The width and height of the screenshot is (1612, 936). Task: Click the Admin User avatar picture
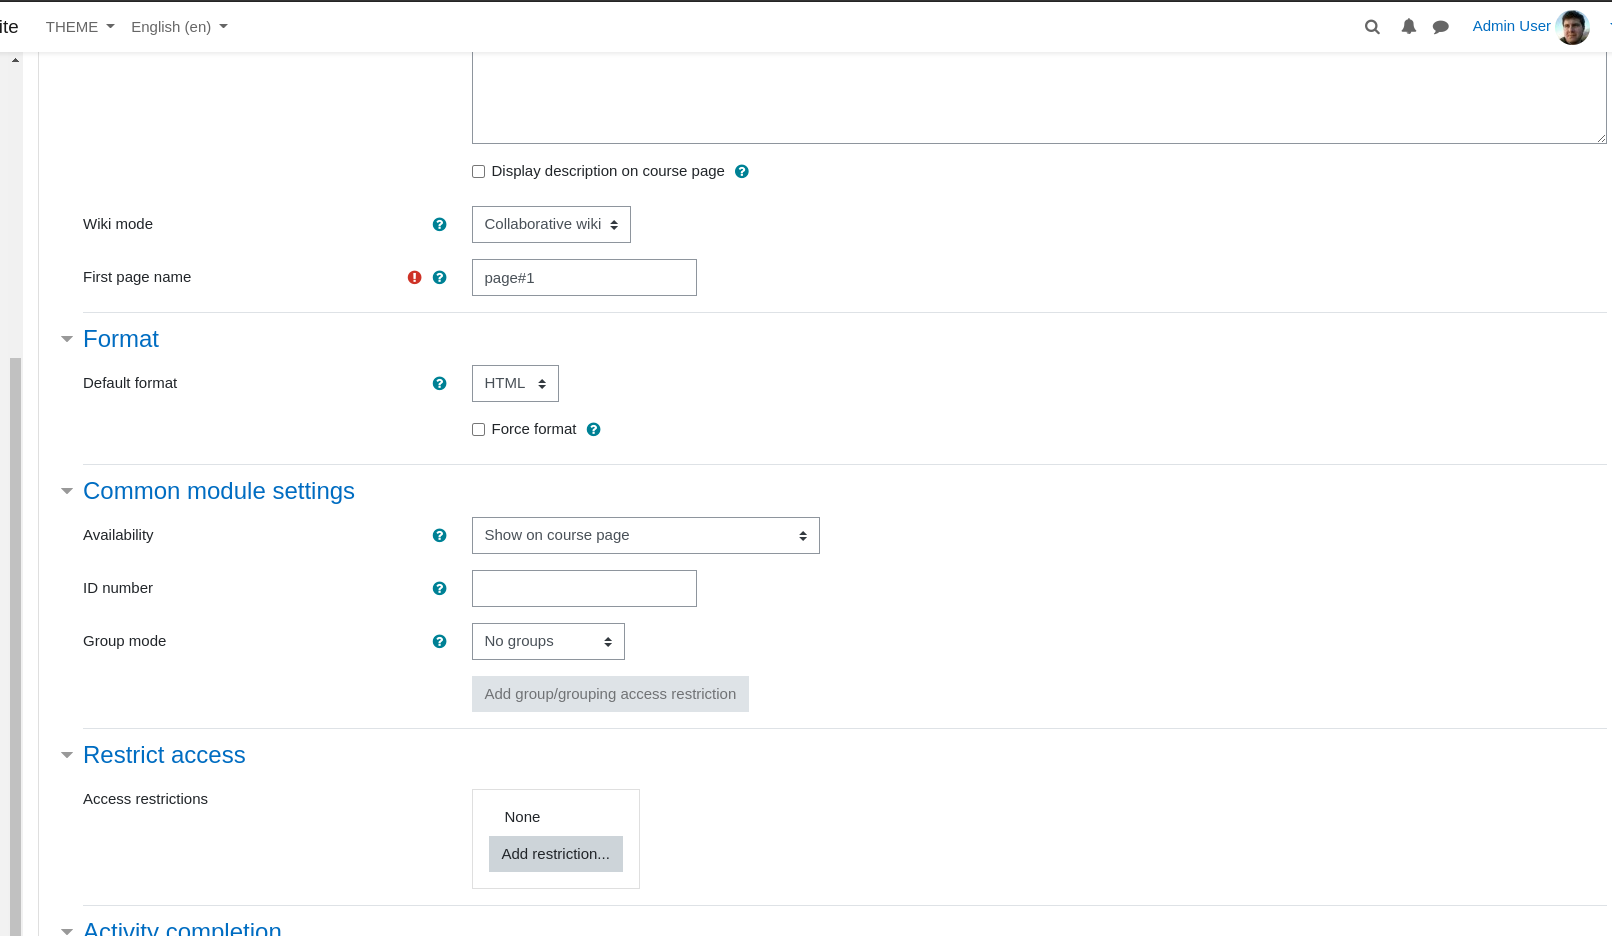[x=1572, y=27]
